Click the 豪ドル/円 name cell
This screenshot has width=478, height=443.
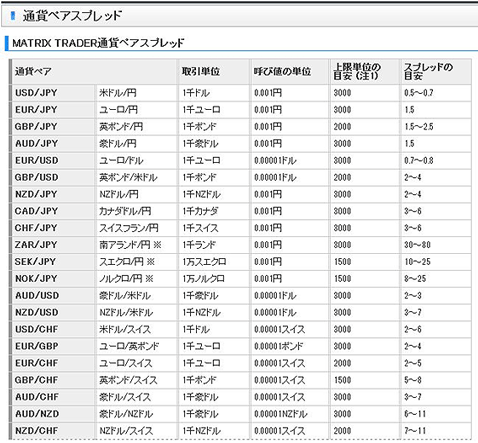click(x=137, y=144)
